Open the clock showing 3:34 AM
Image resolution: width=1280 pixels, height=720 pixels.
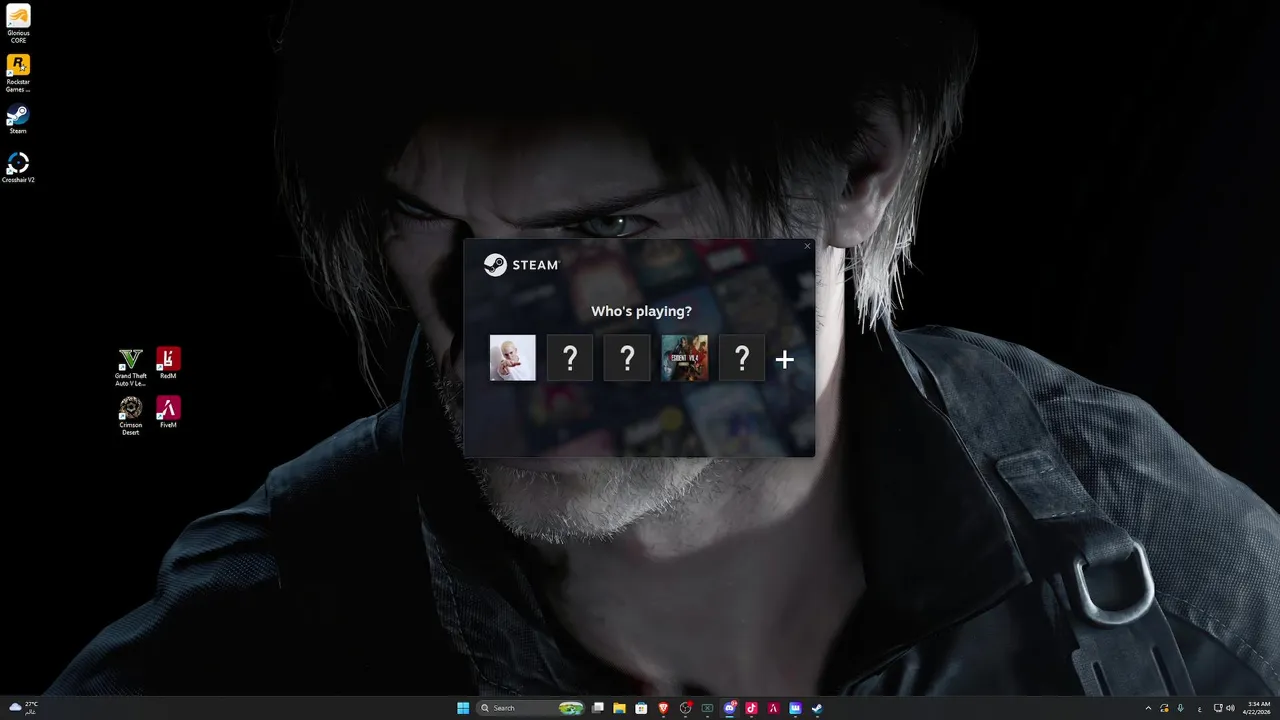(x=1258, y=708)
